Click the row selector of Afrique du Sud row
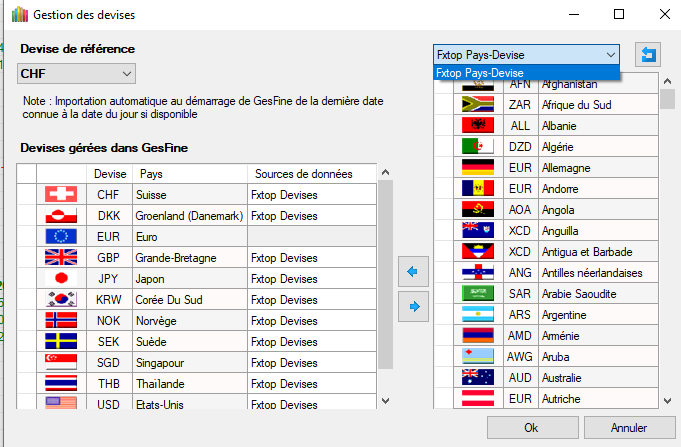Viewport: 681px width, 447px height. click(444, 104)
